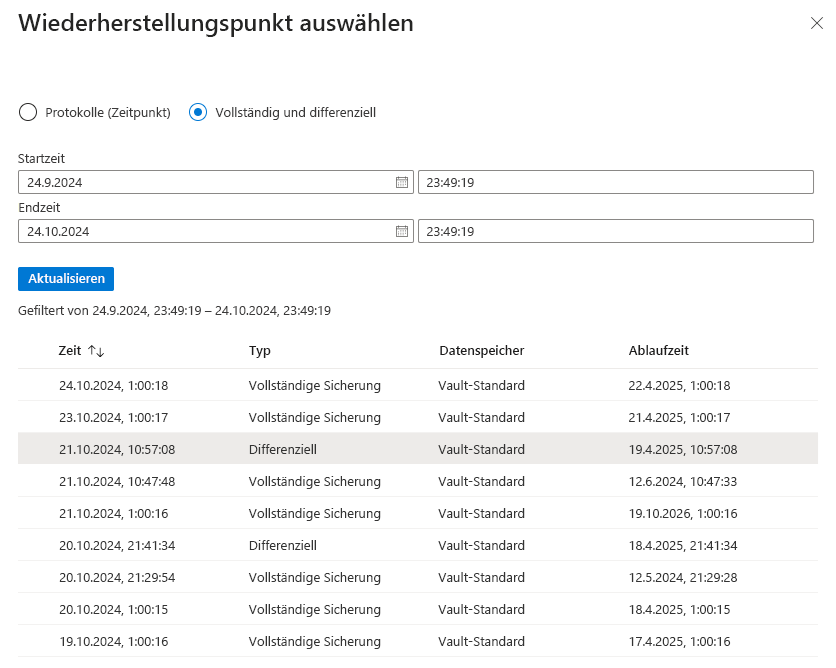Screen dimensions: 836x668
Task: Click the Zeit column header
Action: (x=69, y=351)
